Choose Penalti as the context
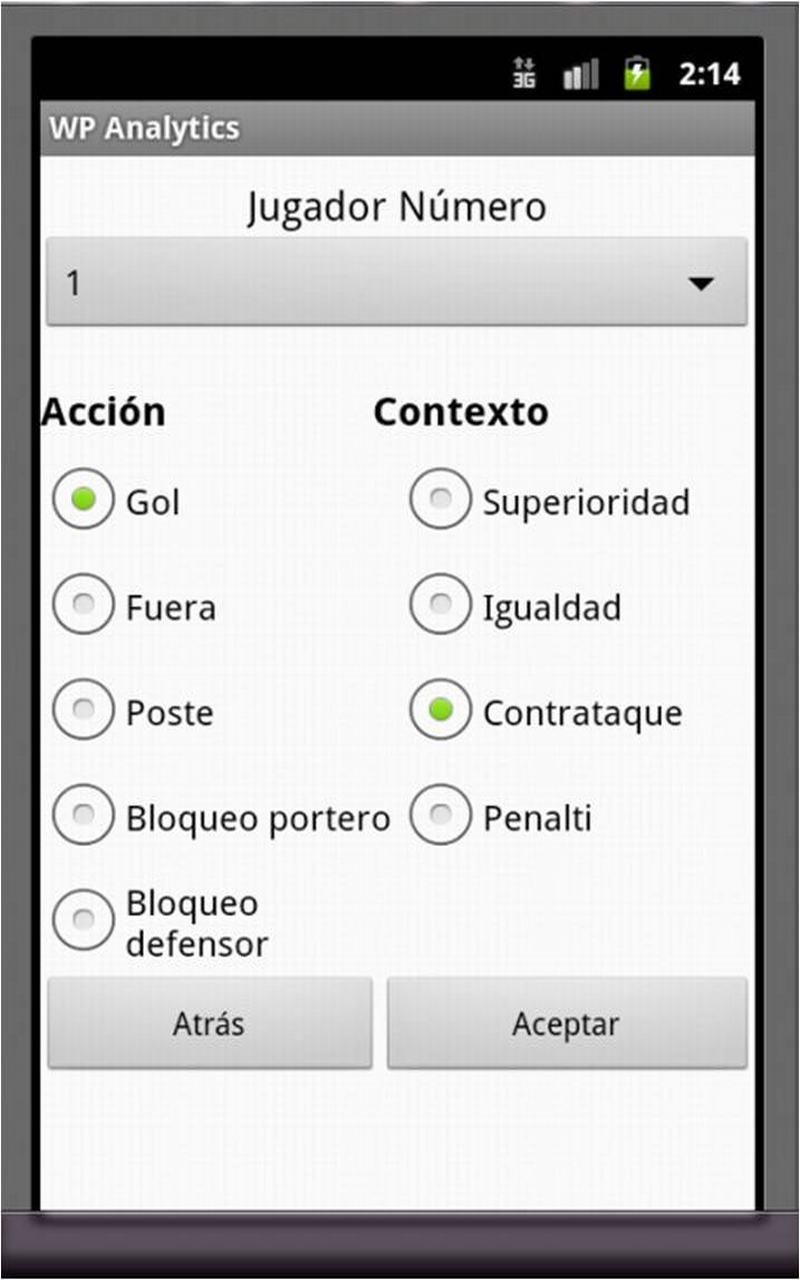Screen dimensions: 800x1280 pyautogui.click(x=440, y=816)
